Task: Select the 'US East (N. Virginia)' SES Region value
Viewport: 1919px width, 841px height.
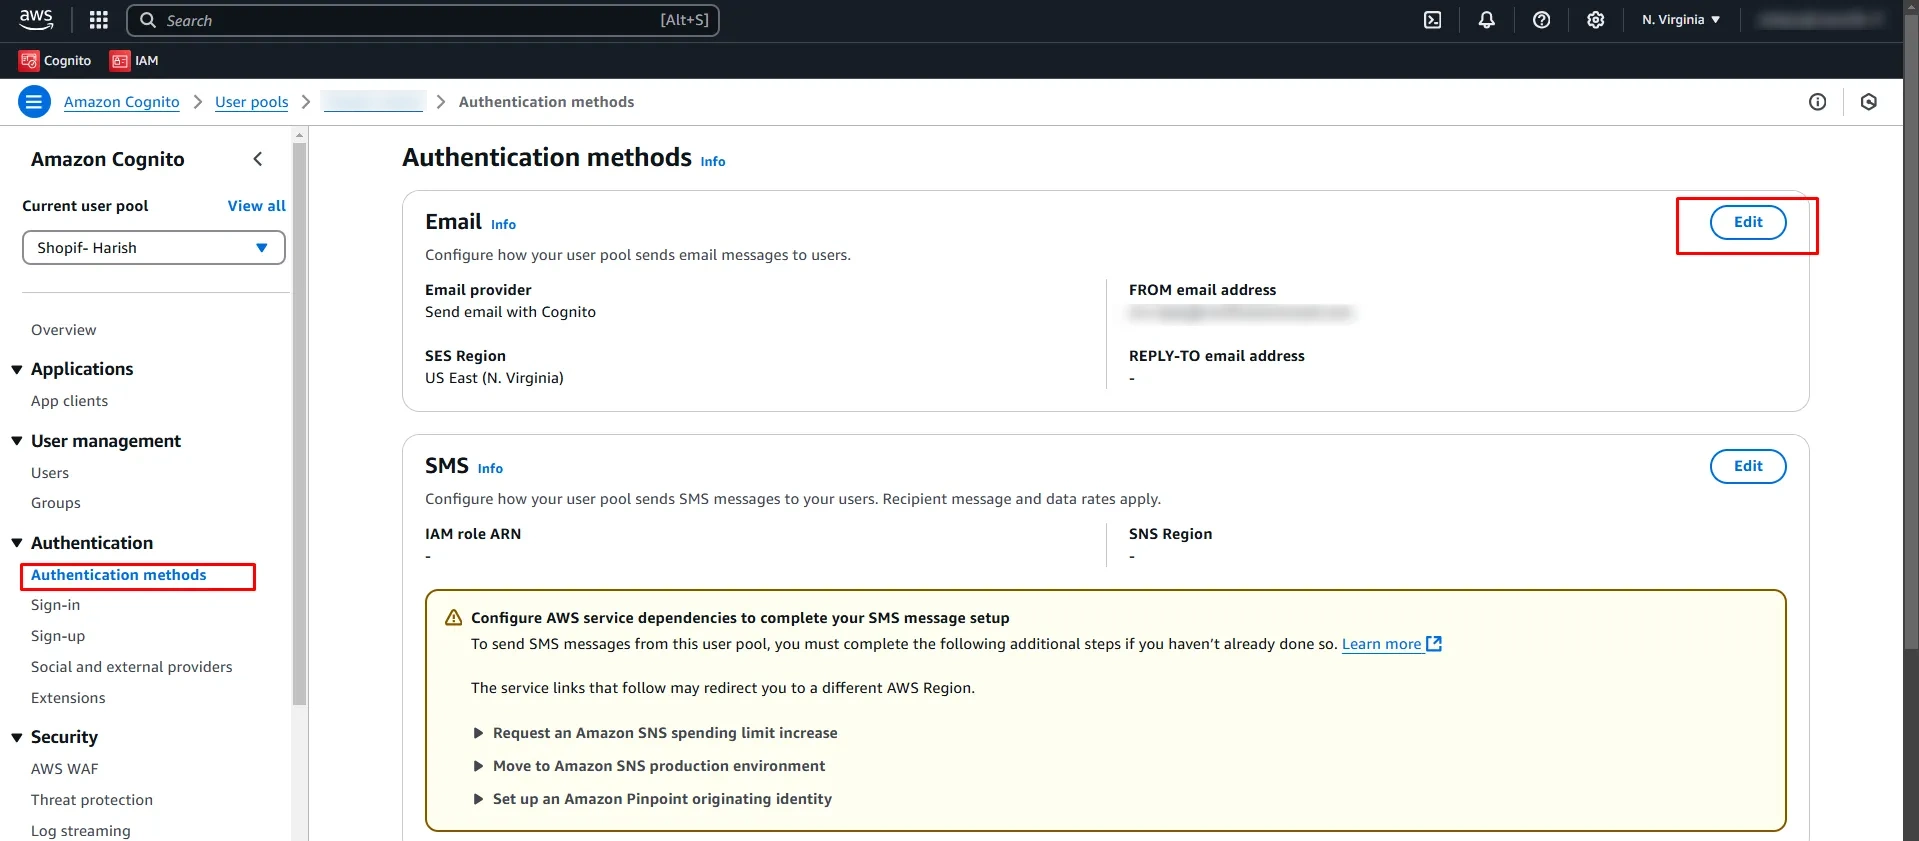Action: pos(494,378)
